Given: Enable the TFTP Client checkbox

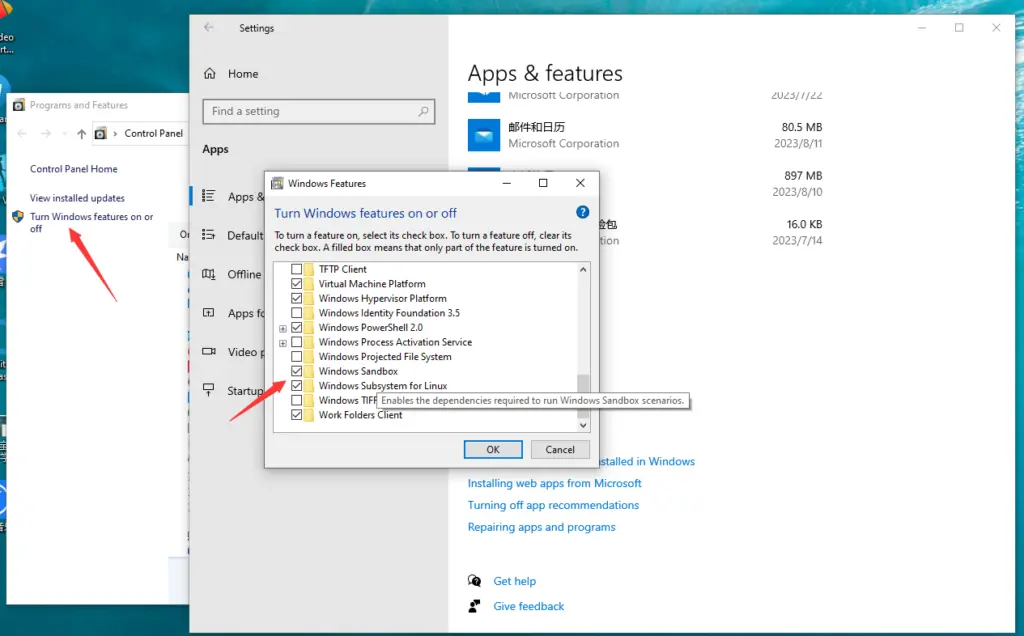Looking at the screenshot, I should click(297, 268).
